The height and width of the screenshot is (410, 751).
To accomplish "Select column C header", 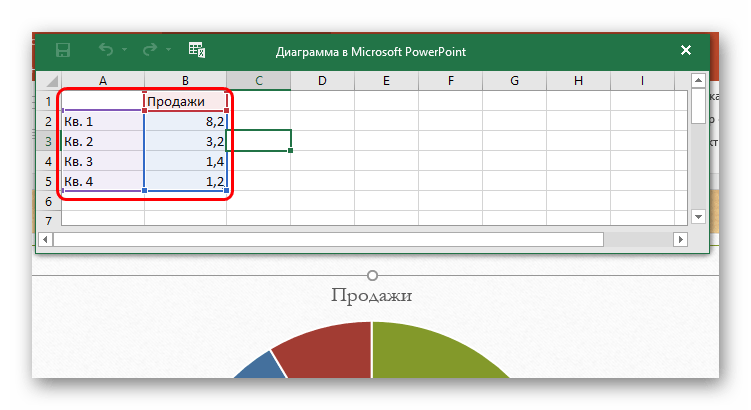I will coord(259,80).
